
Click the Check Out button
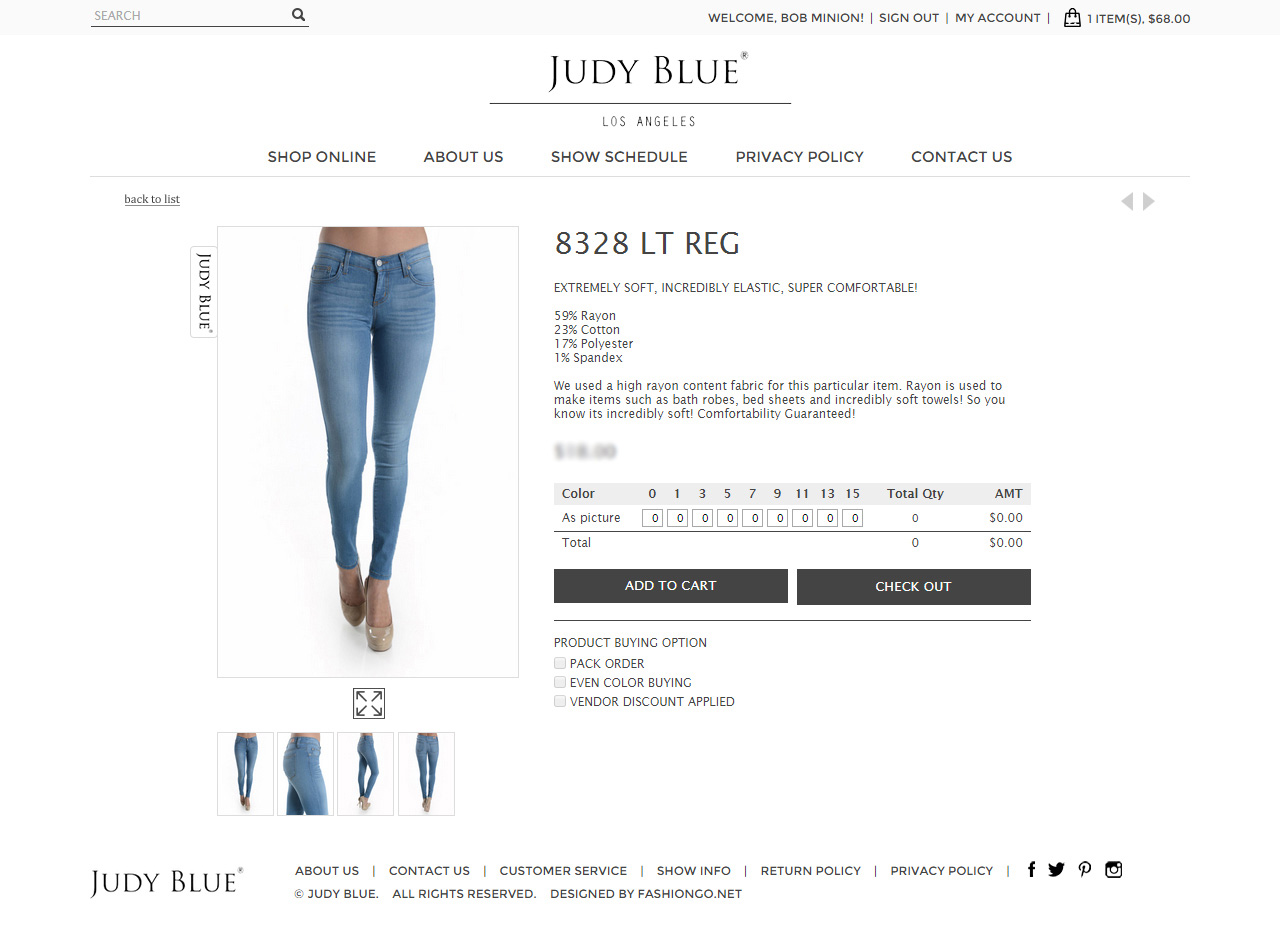point(914,587)
